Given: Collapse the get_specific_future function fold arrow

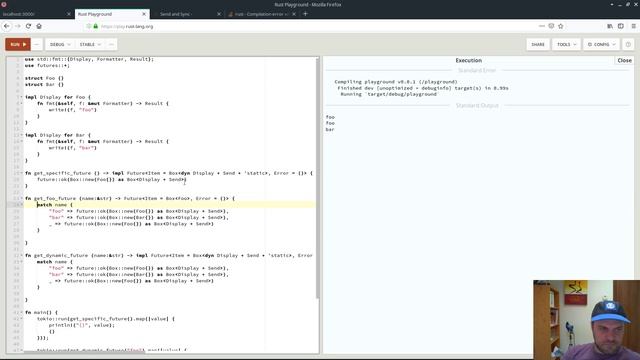Looking at the screenshot, I should (21, 173).
